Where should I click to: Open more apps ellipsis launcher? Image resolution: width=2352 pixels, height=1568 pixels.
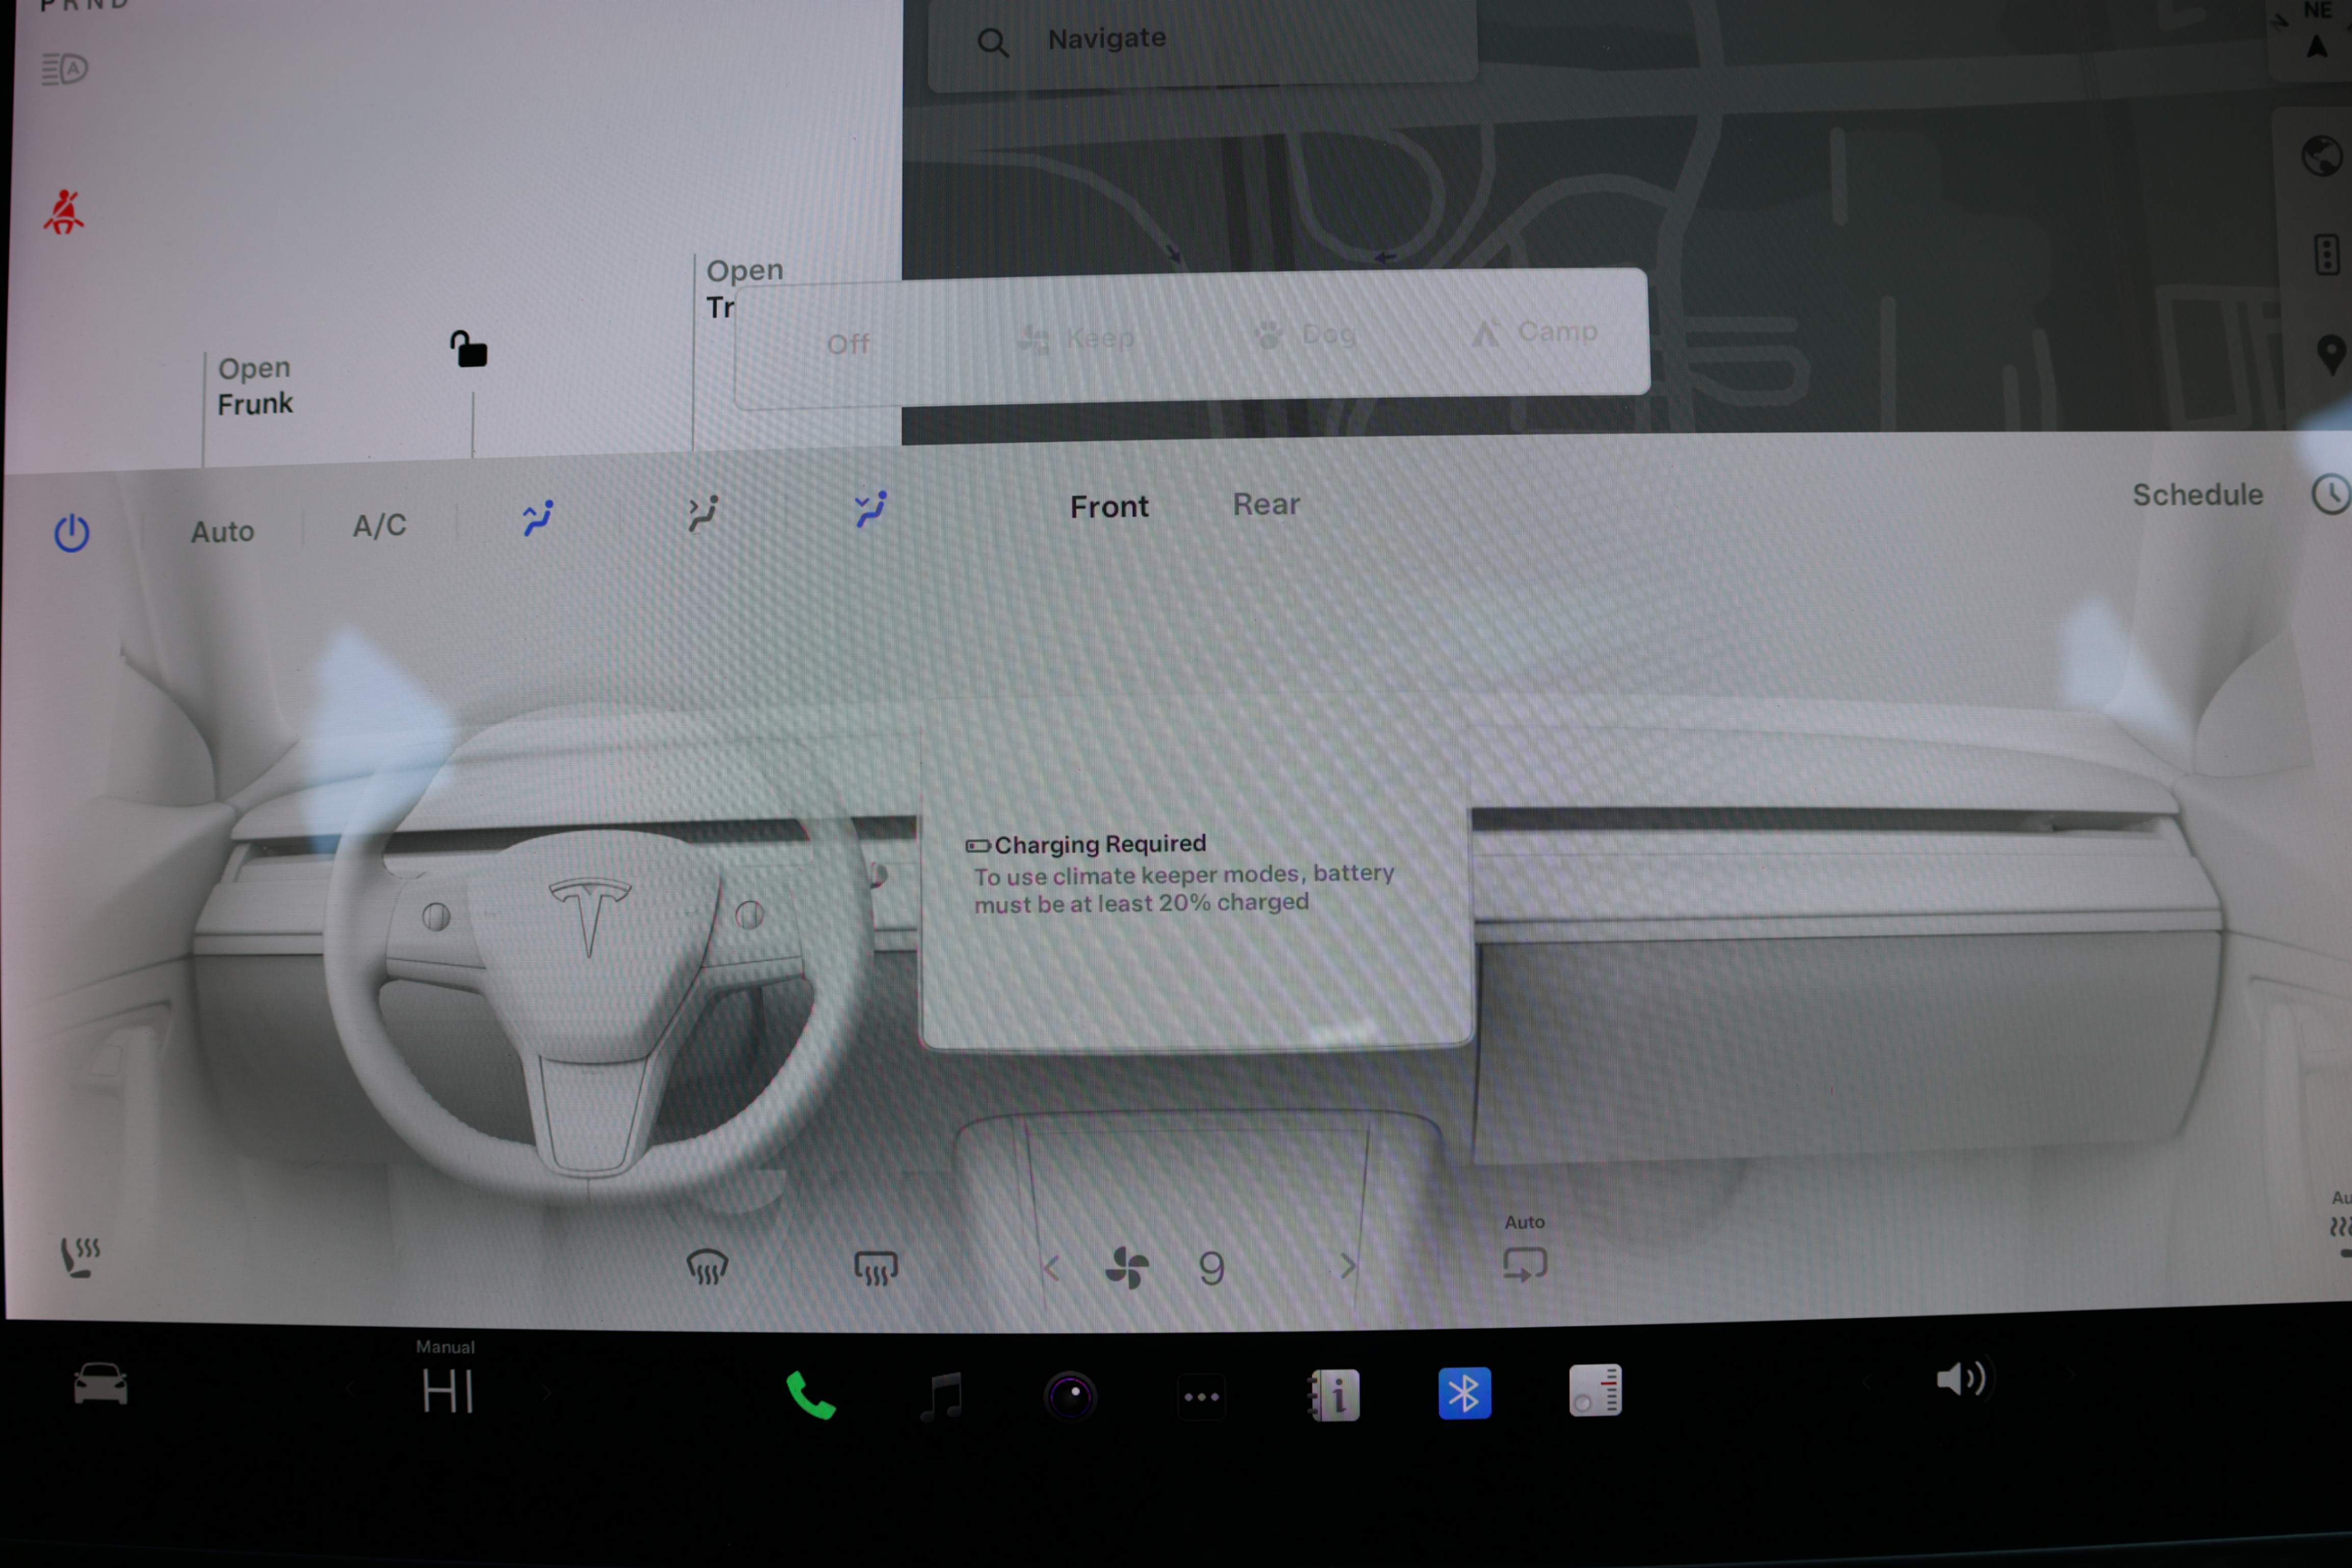pos(1201,1396)
